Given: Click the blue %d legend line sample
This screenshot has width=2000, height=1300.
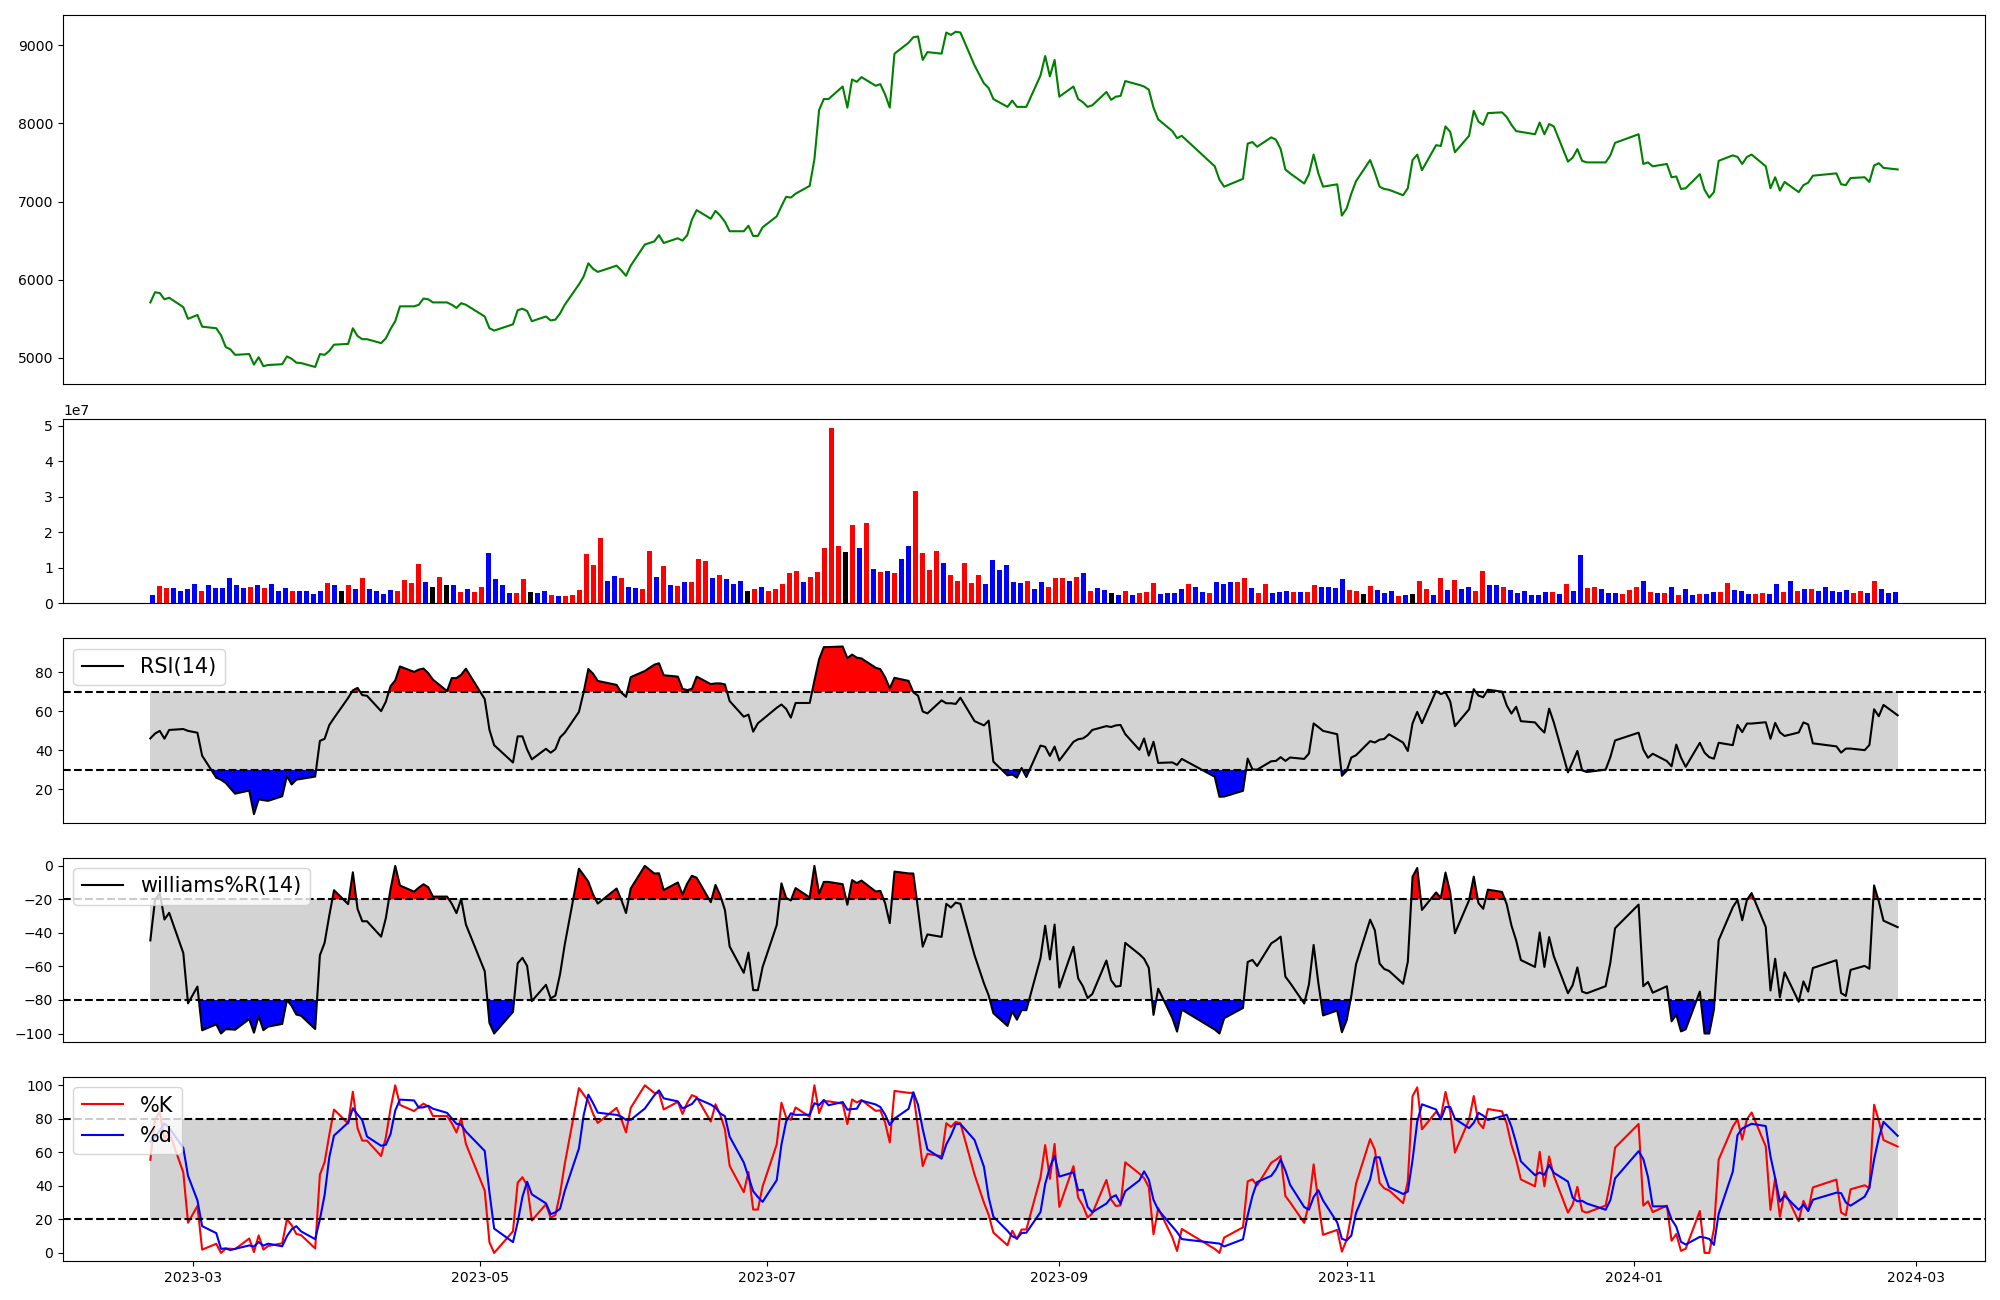Looking at the screenshot, I should [103, 1135].
